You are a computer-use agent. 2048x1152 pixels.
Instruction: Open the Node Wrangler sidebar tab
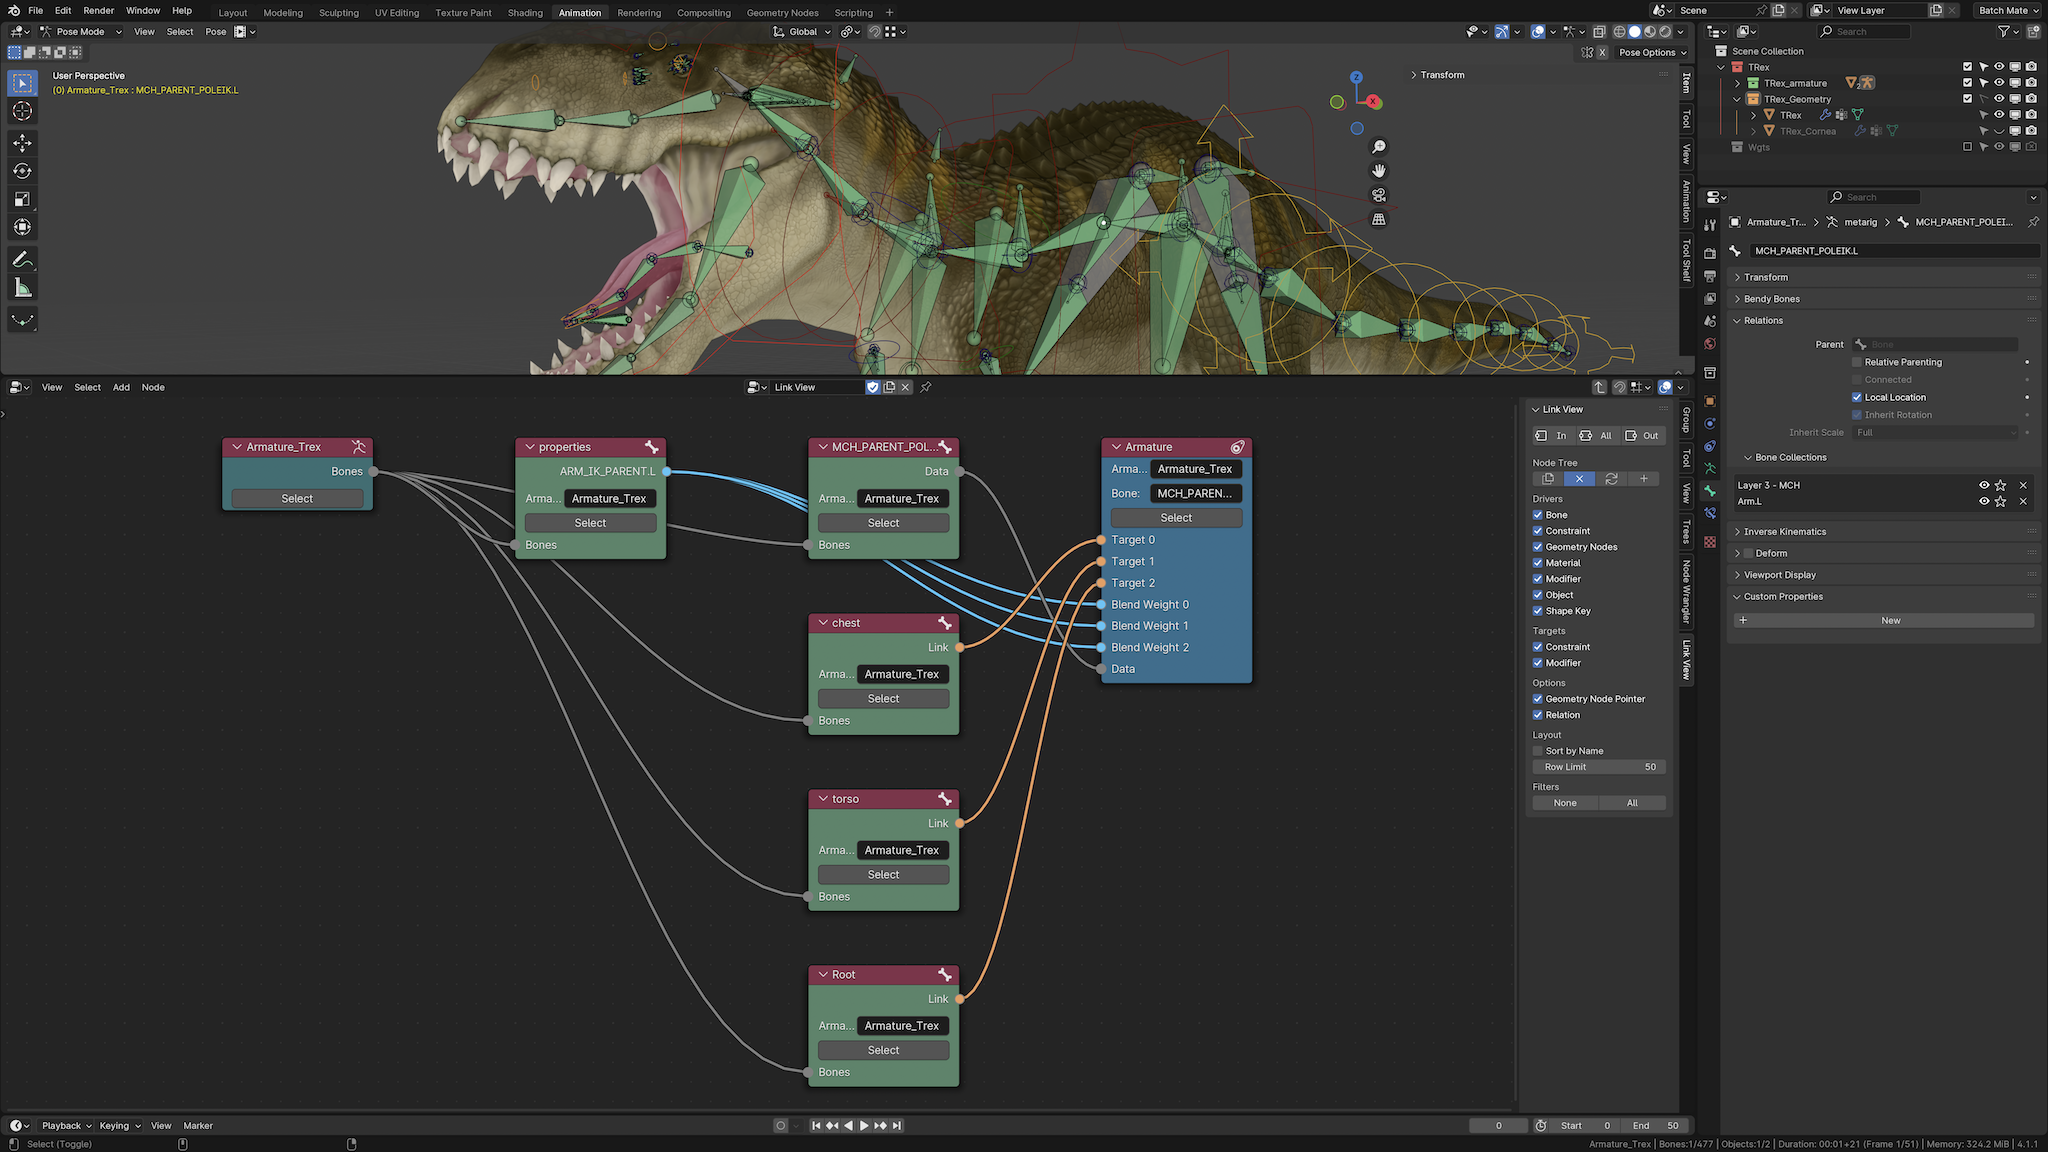(x=1686, y=591)
